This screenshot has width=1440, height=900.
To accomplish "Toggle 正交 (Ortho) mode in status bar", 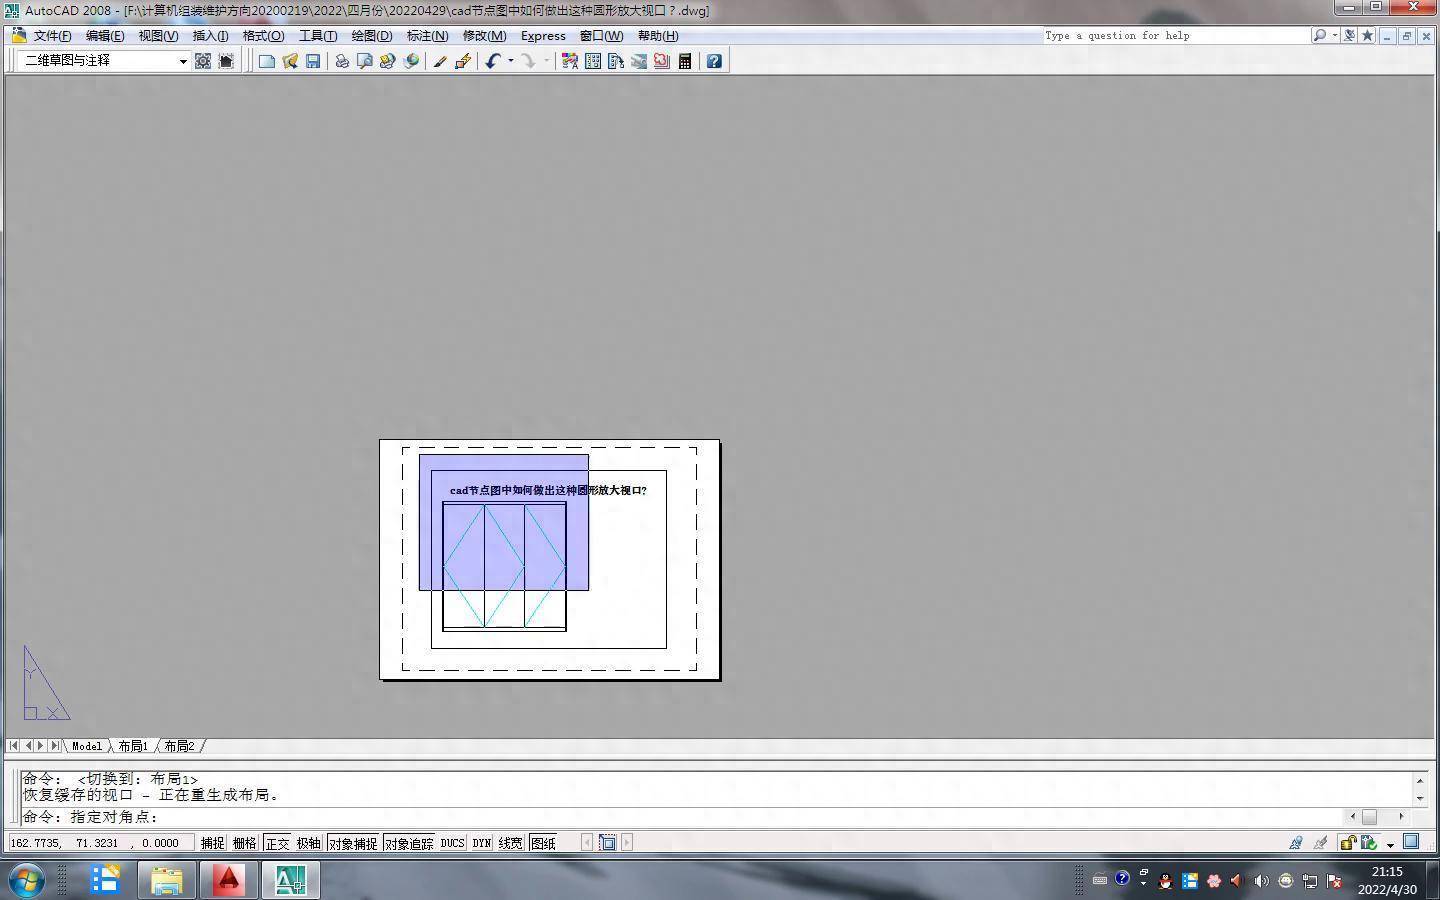I will pos(277,843).
